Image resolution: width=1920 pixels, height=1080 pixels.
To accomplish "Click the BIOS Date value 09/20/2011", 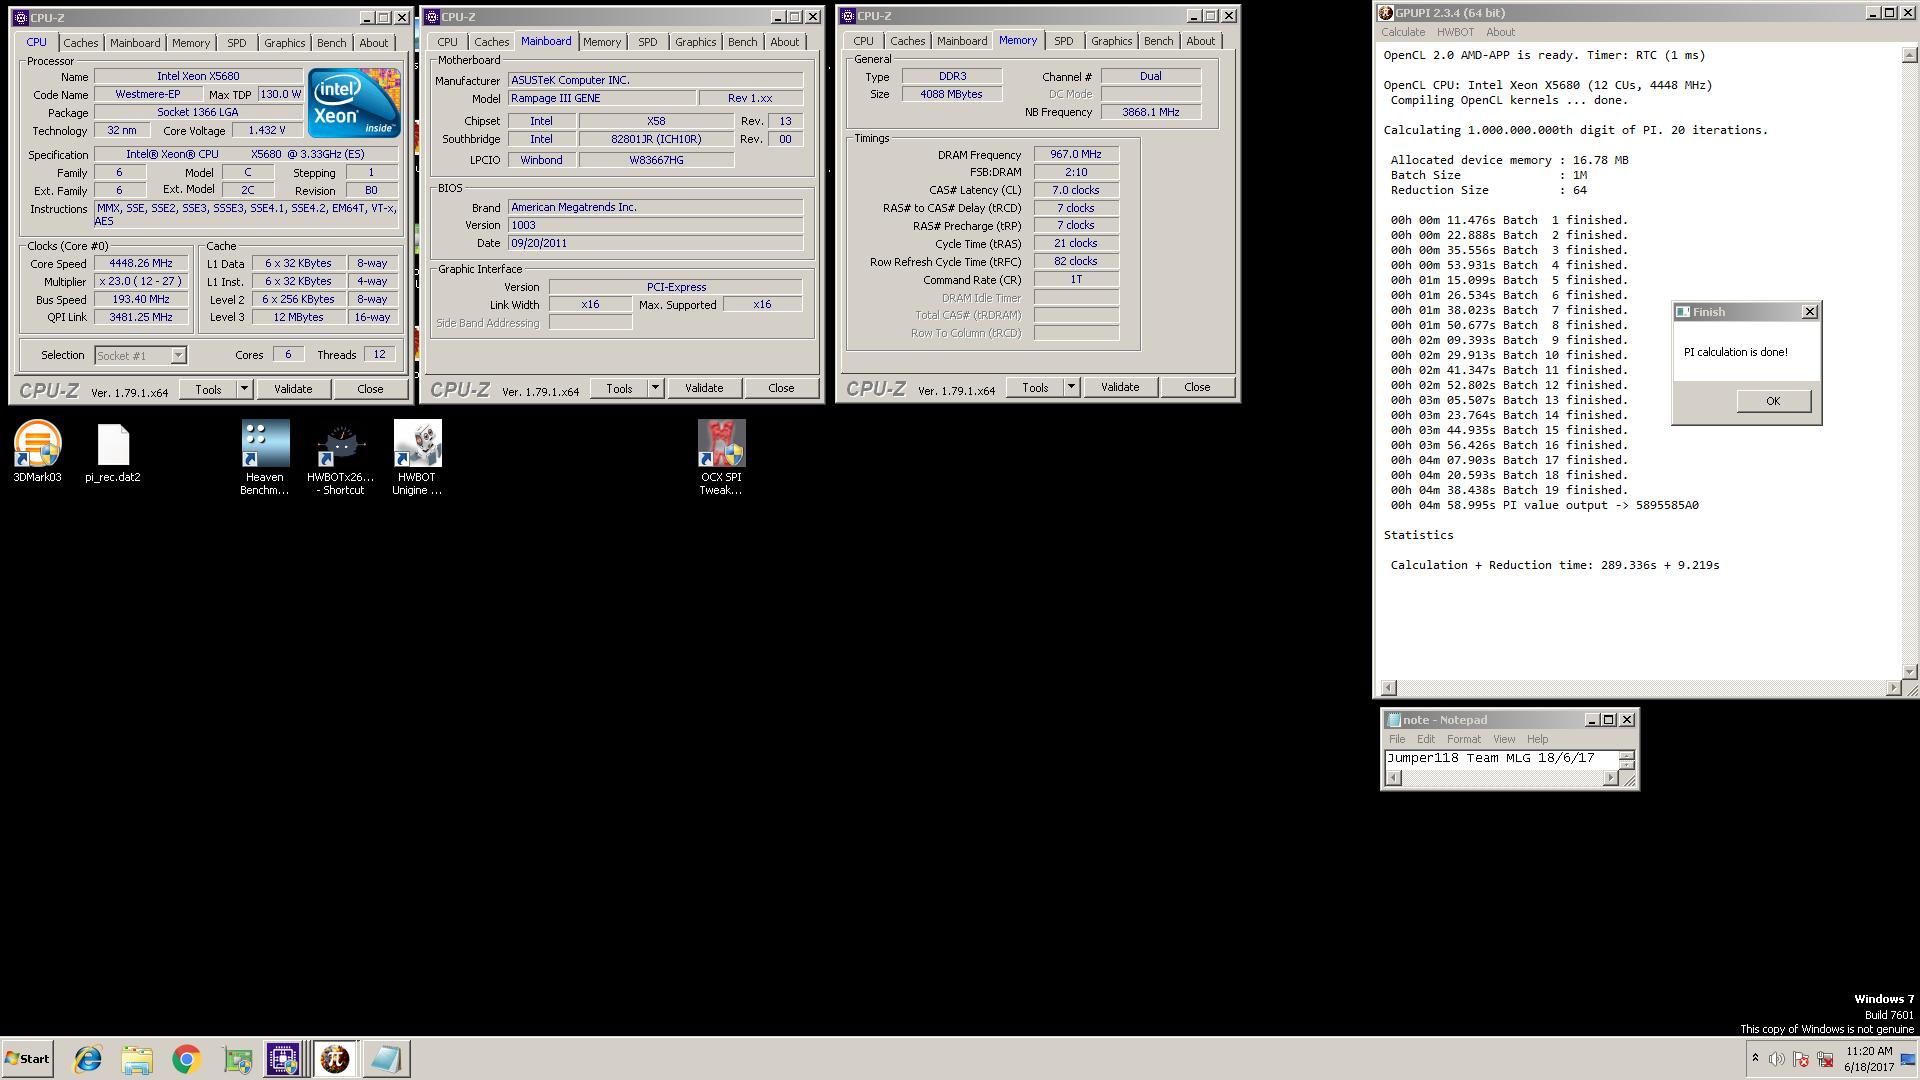I will point(655,243).
